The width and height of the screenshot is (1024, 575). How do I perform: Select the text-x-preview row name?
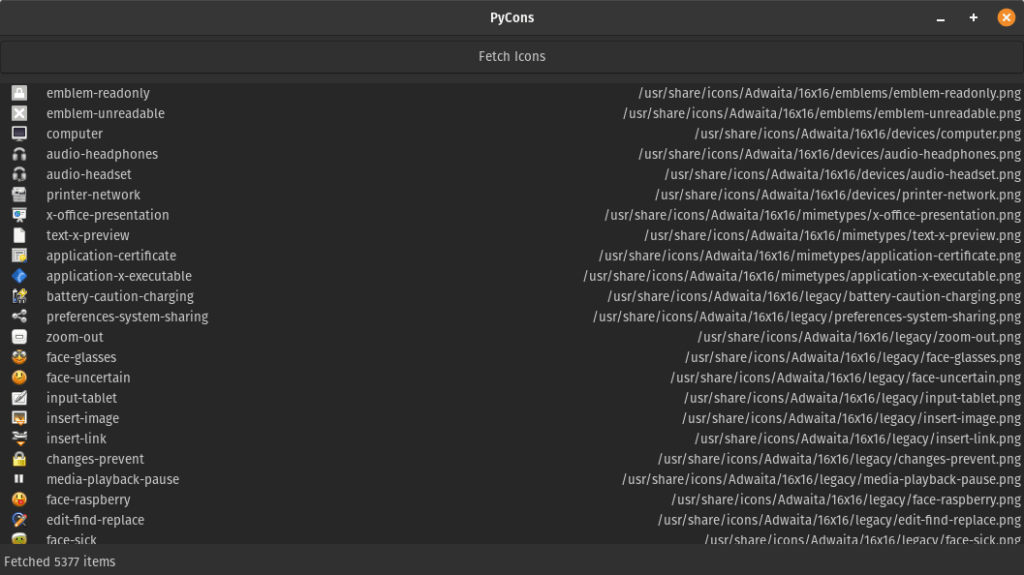point(87,236)
